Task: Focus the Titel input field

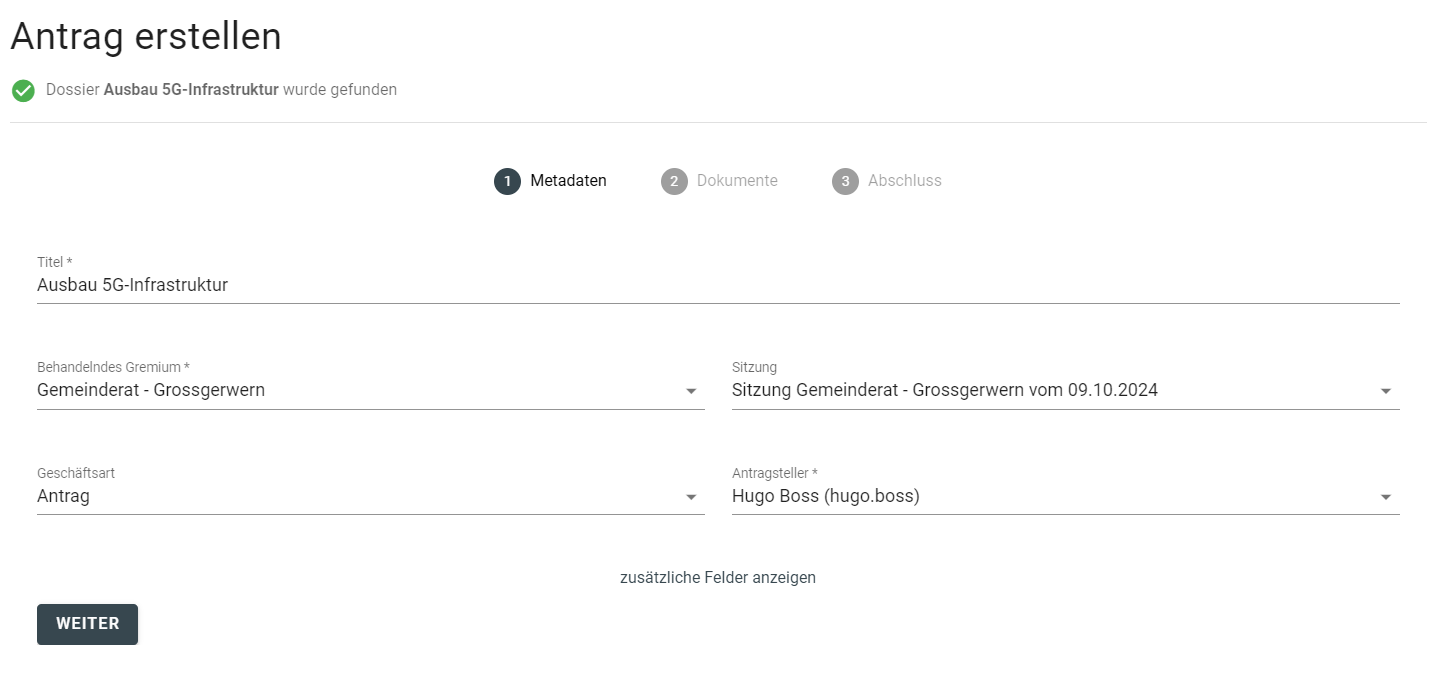Action: coord(717,285)
